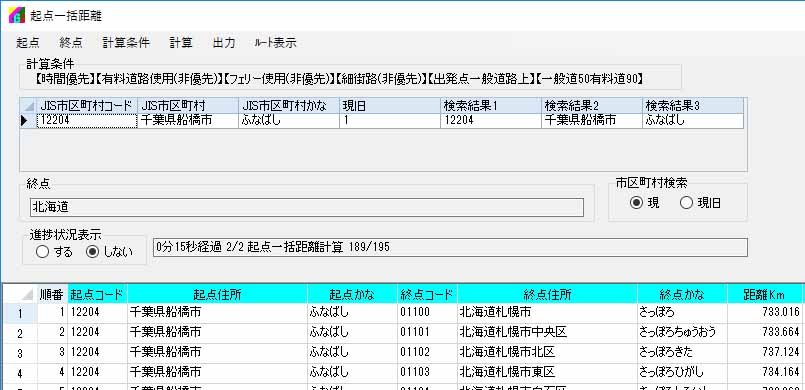Click the 起点コード column header
This screenshot has width=805, height=390.
click(98, 295)
